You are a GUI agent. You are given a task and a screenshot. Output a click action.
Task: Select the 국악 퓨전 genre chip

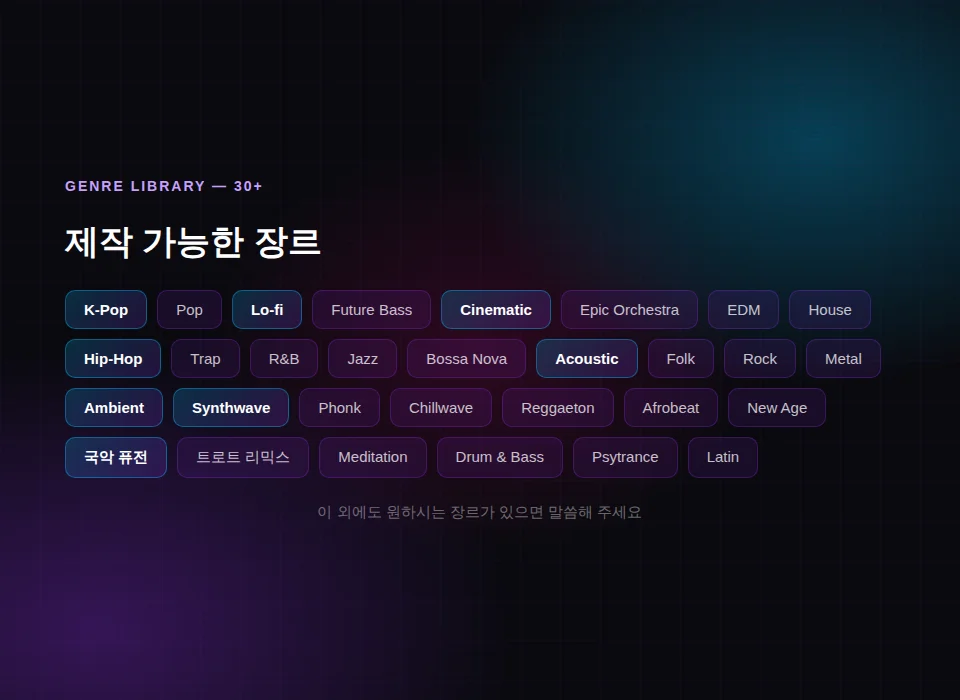pyautogui.click(x=116, y=457)
